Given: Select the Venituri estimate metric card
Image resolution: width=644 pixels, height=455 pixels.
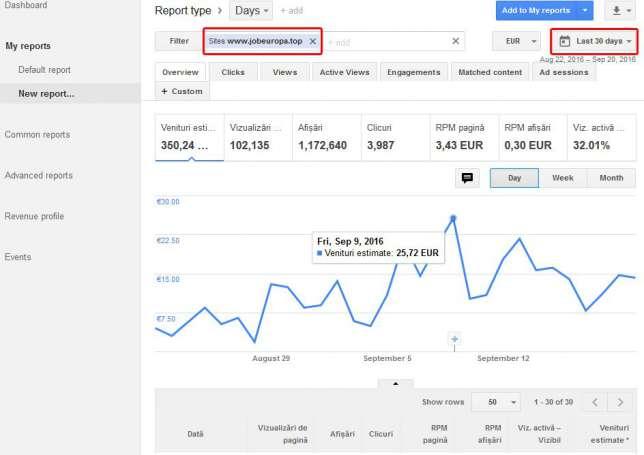Looking at the screenshot, I should click(x=190, y=138).
